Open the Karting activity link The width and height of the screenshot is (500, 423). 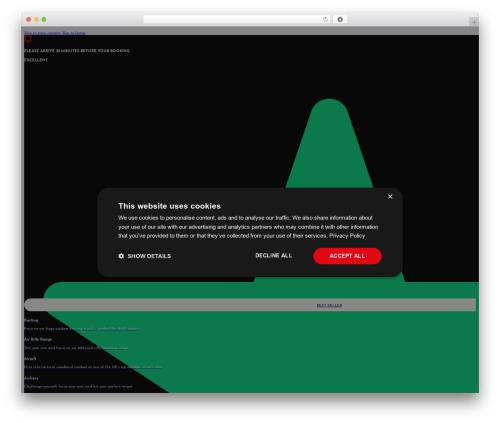[31, 320]
